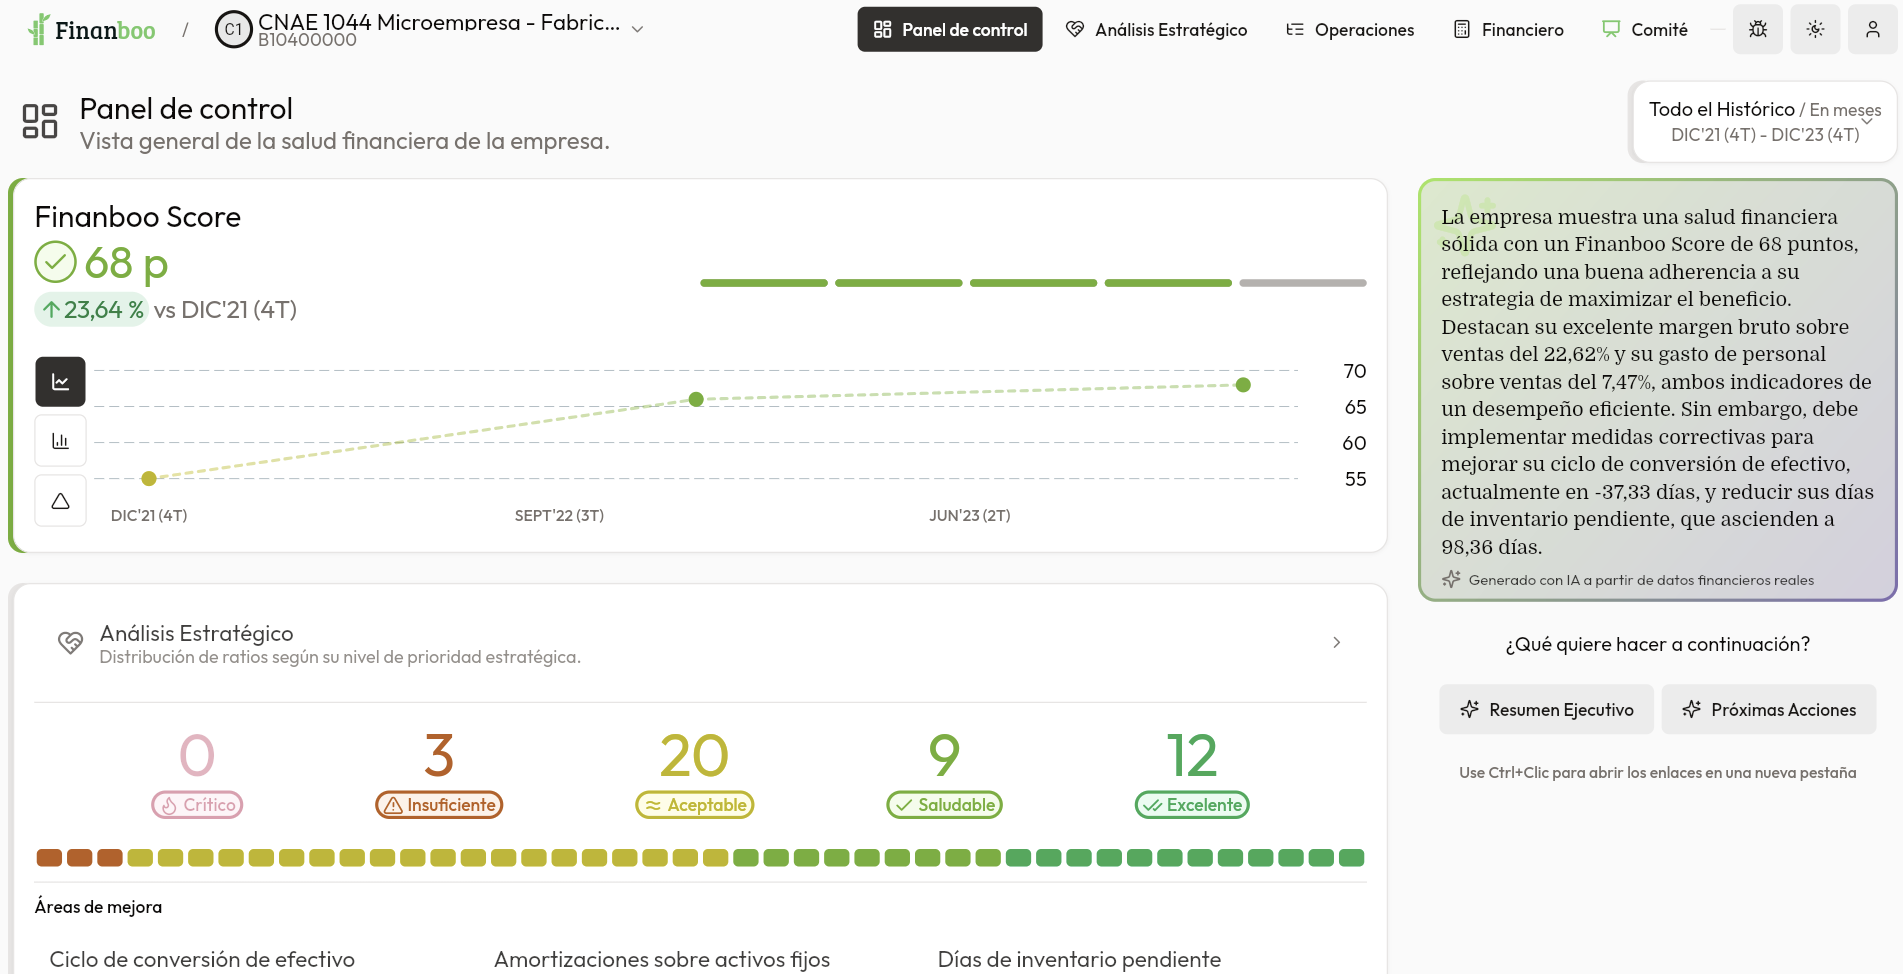
Task: Open the Operaciones tab
Action: pos(1350,30)
